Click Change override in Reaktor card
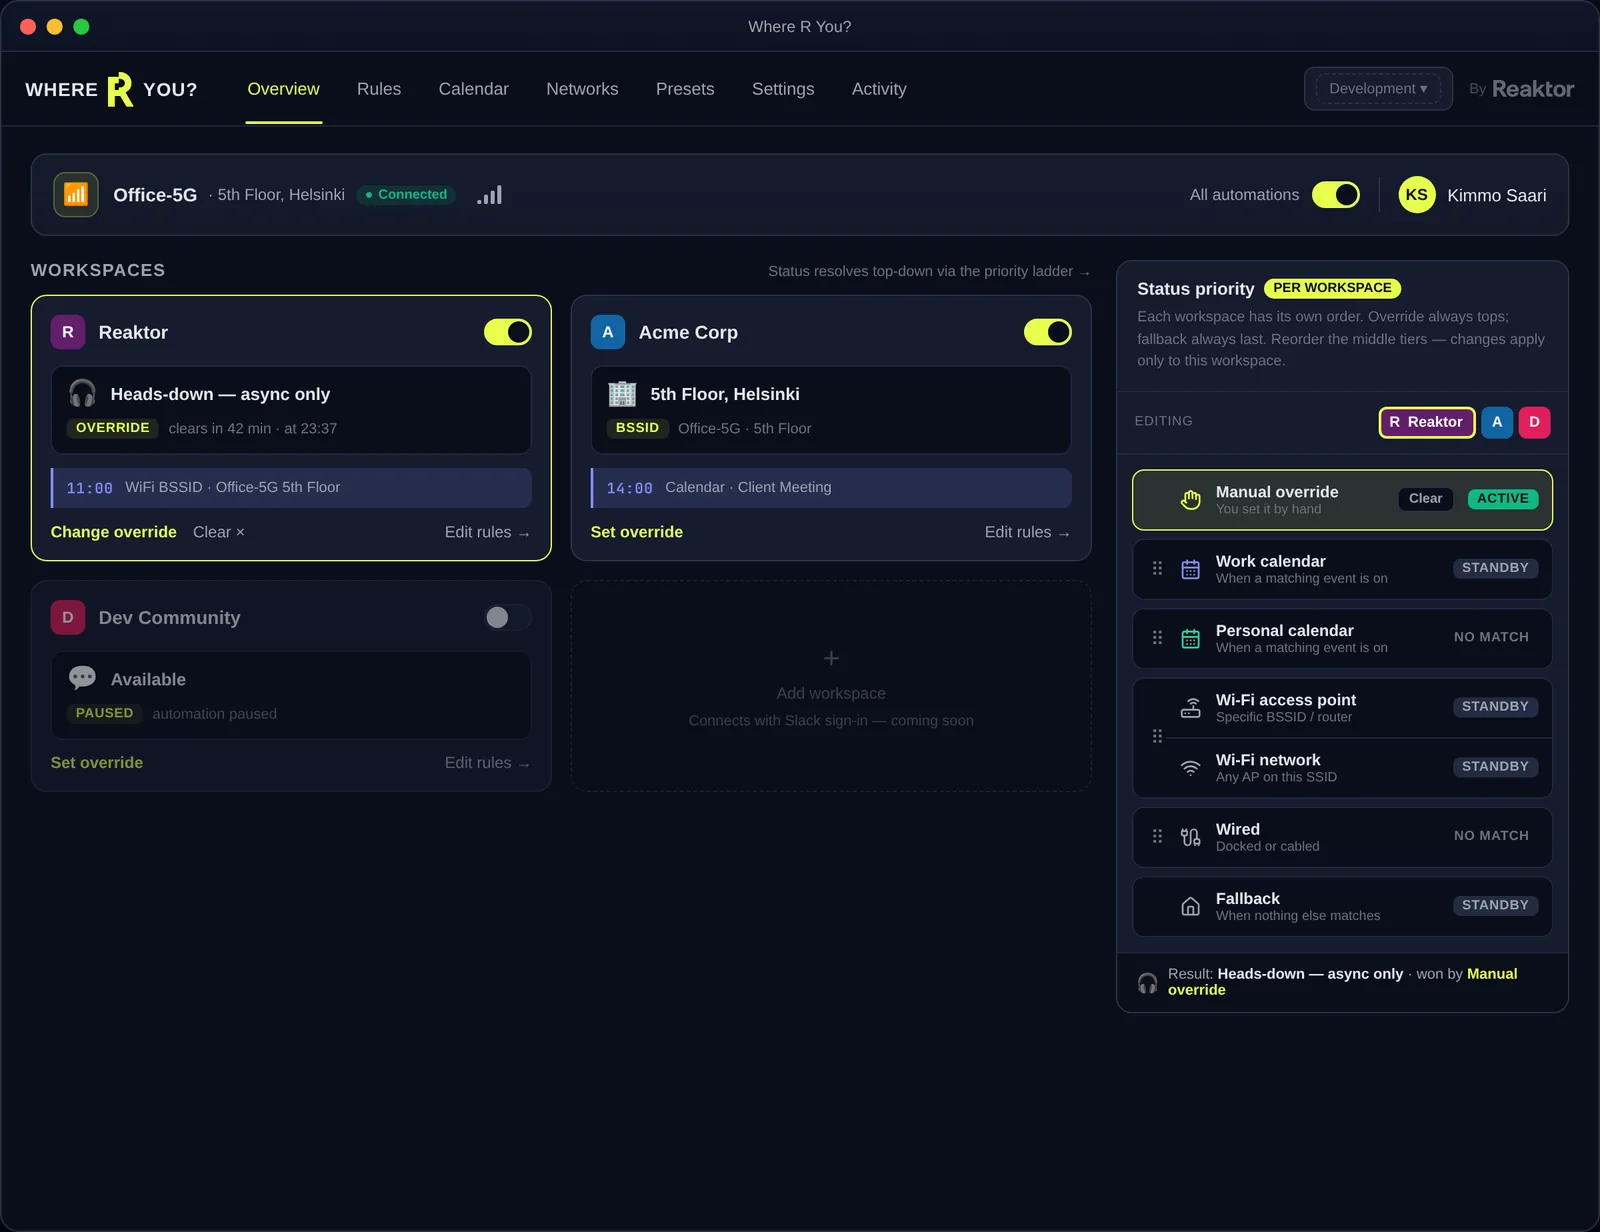This screenshot has width=1600, height=1232. click(x=114, y=532)
